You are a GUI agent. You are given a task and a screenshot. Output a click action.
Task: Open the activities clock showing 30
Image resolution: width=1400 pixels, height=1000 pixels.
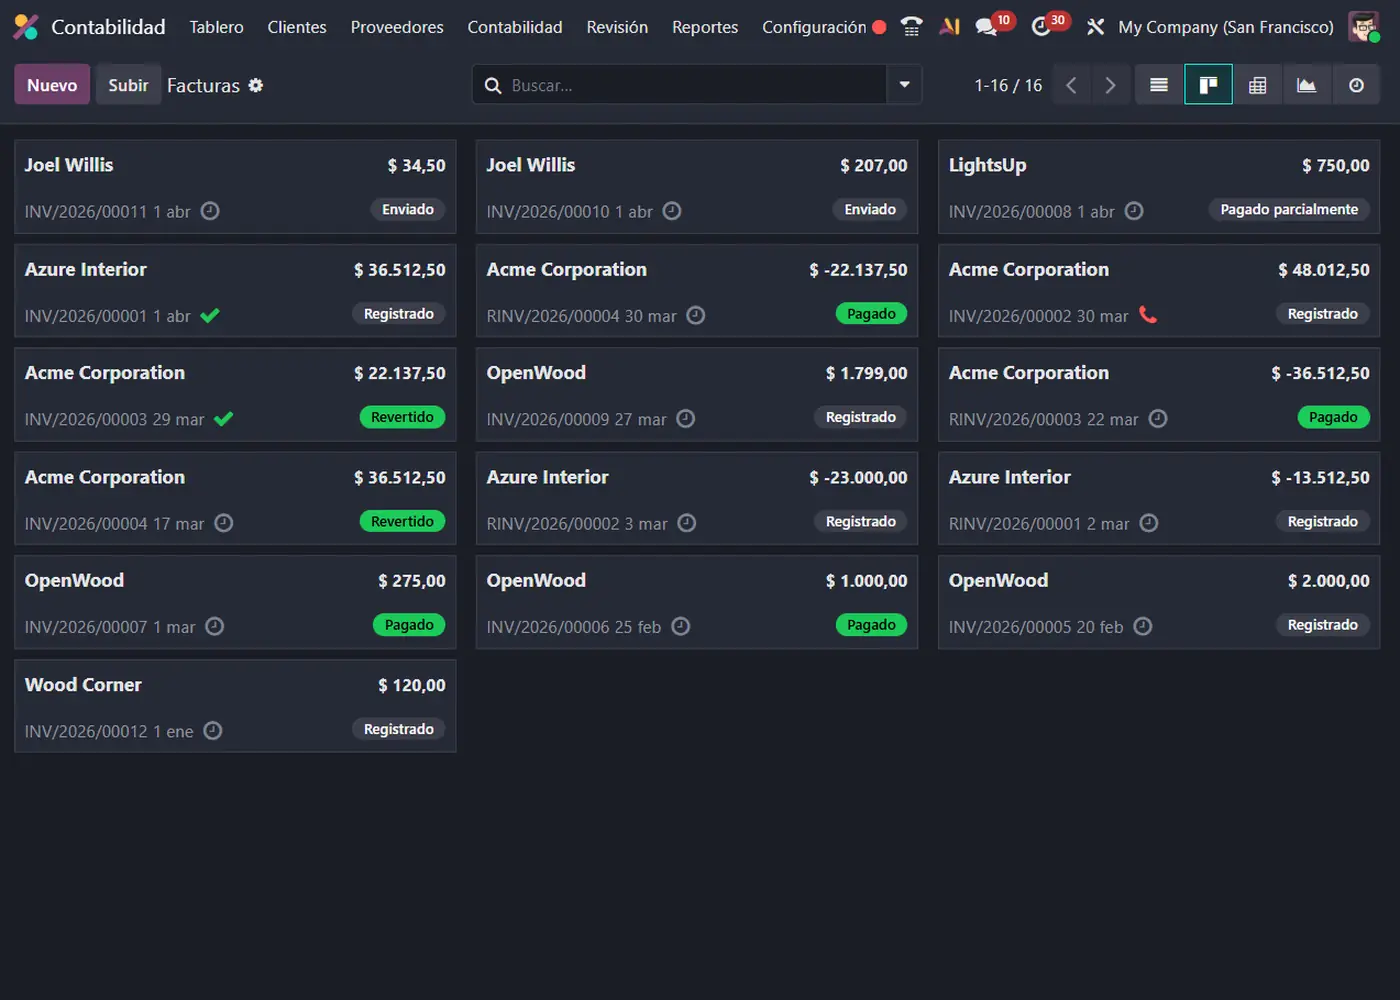pos(1042,27)
